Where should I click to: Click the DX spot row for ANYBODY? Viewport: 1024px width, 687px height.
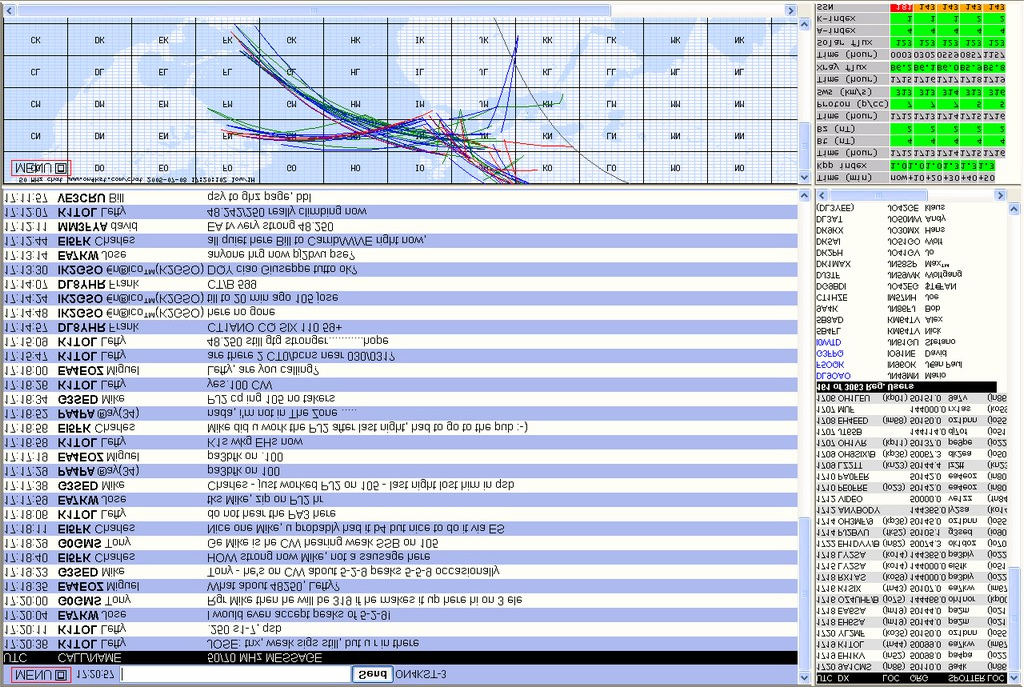pyautogui.click(x=911, y=510)
